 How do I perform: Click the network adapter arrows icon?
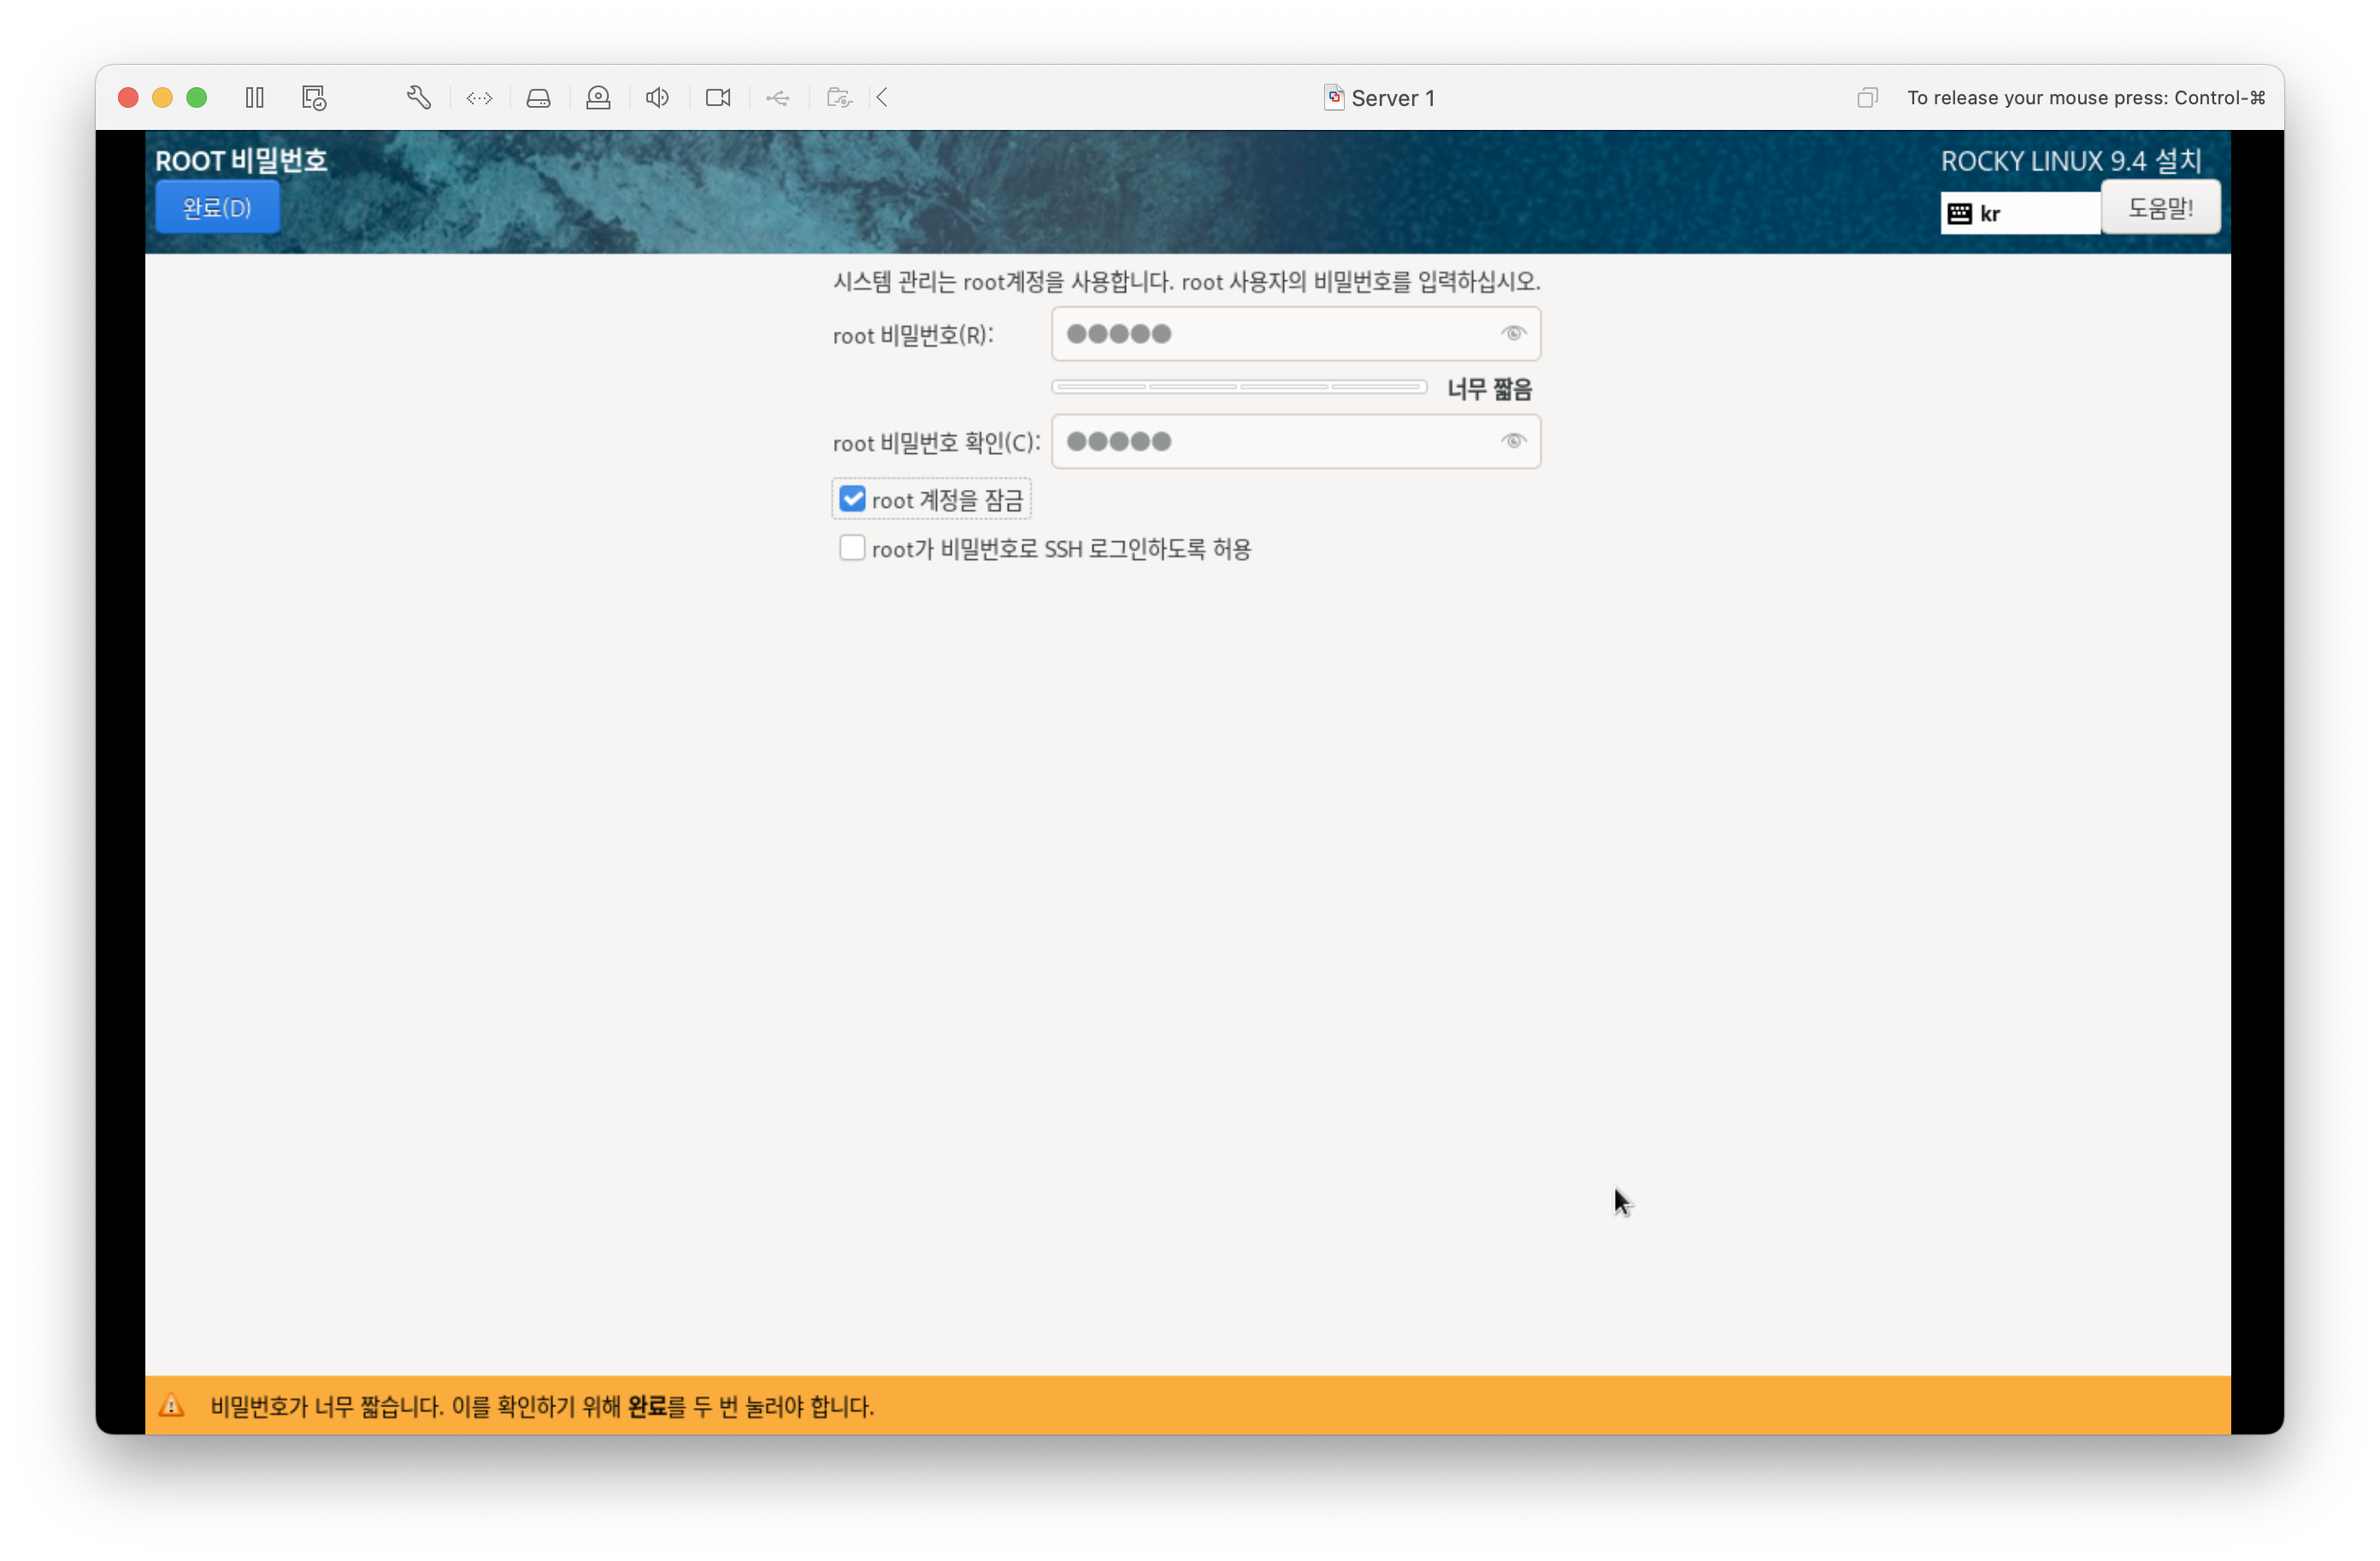pyautogui.click(x=480, y=98)
